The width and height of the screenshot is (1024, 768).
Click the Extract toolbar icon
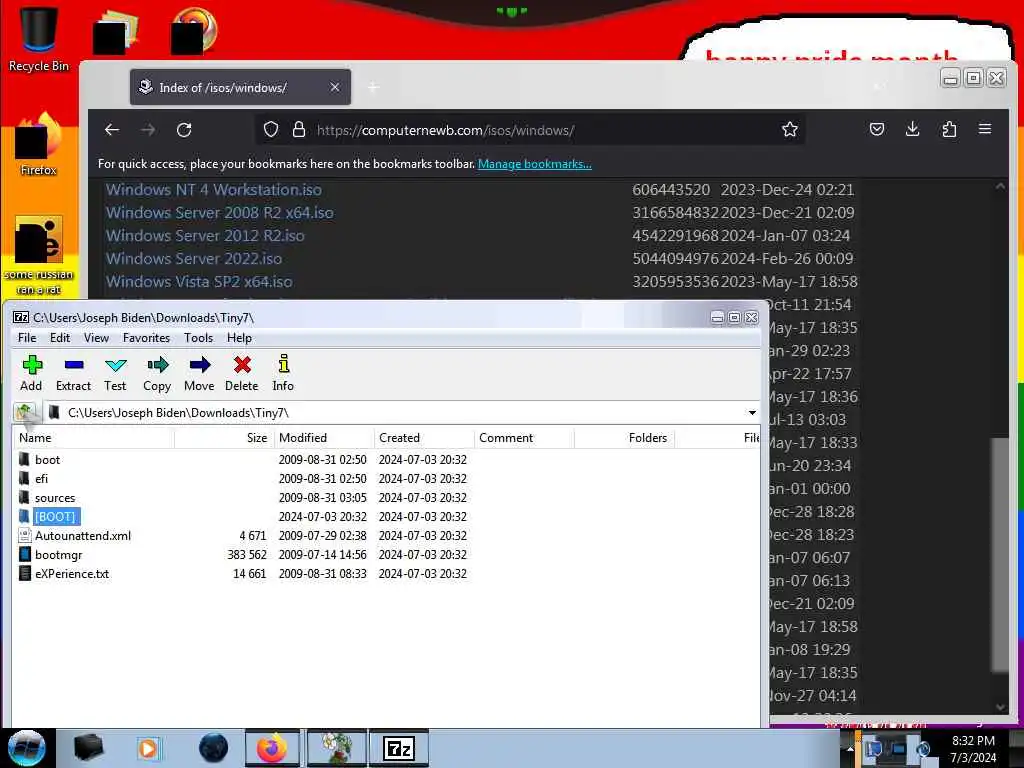click(73, 373)
